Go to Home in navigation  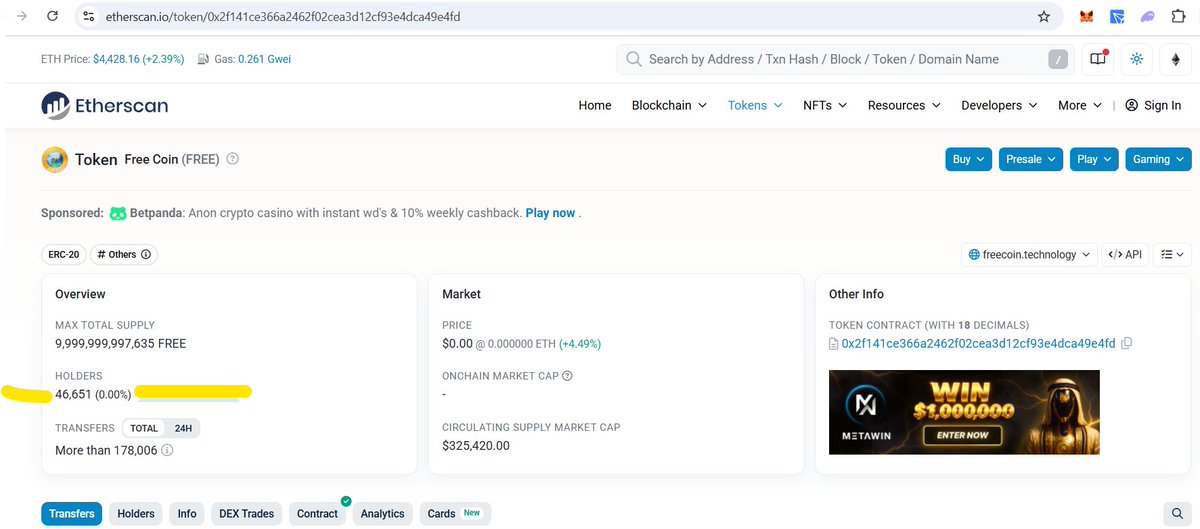click(595, 105)
